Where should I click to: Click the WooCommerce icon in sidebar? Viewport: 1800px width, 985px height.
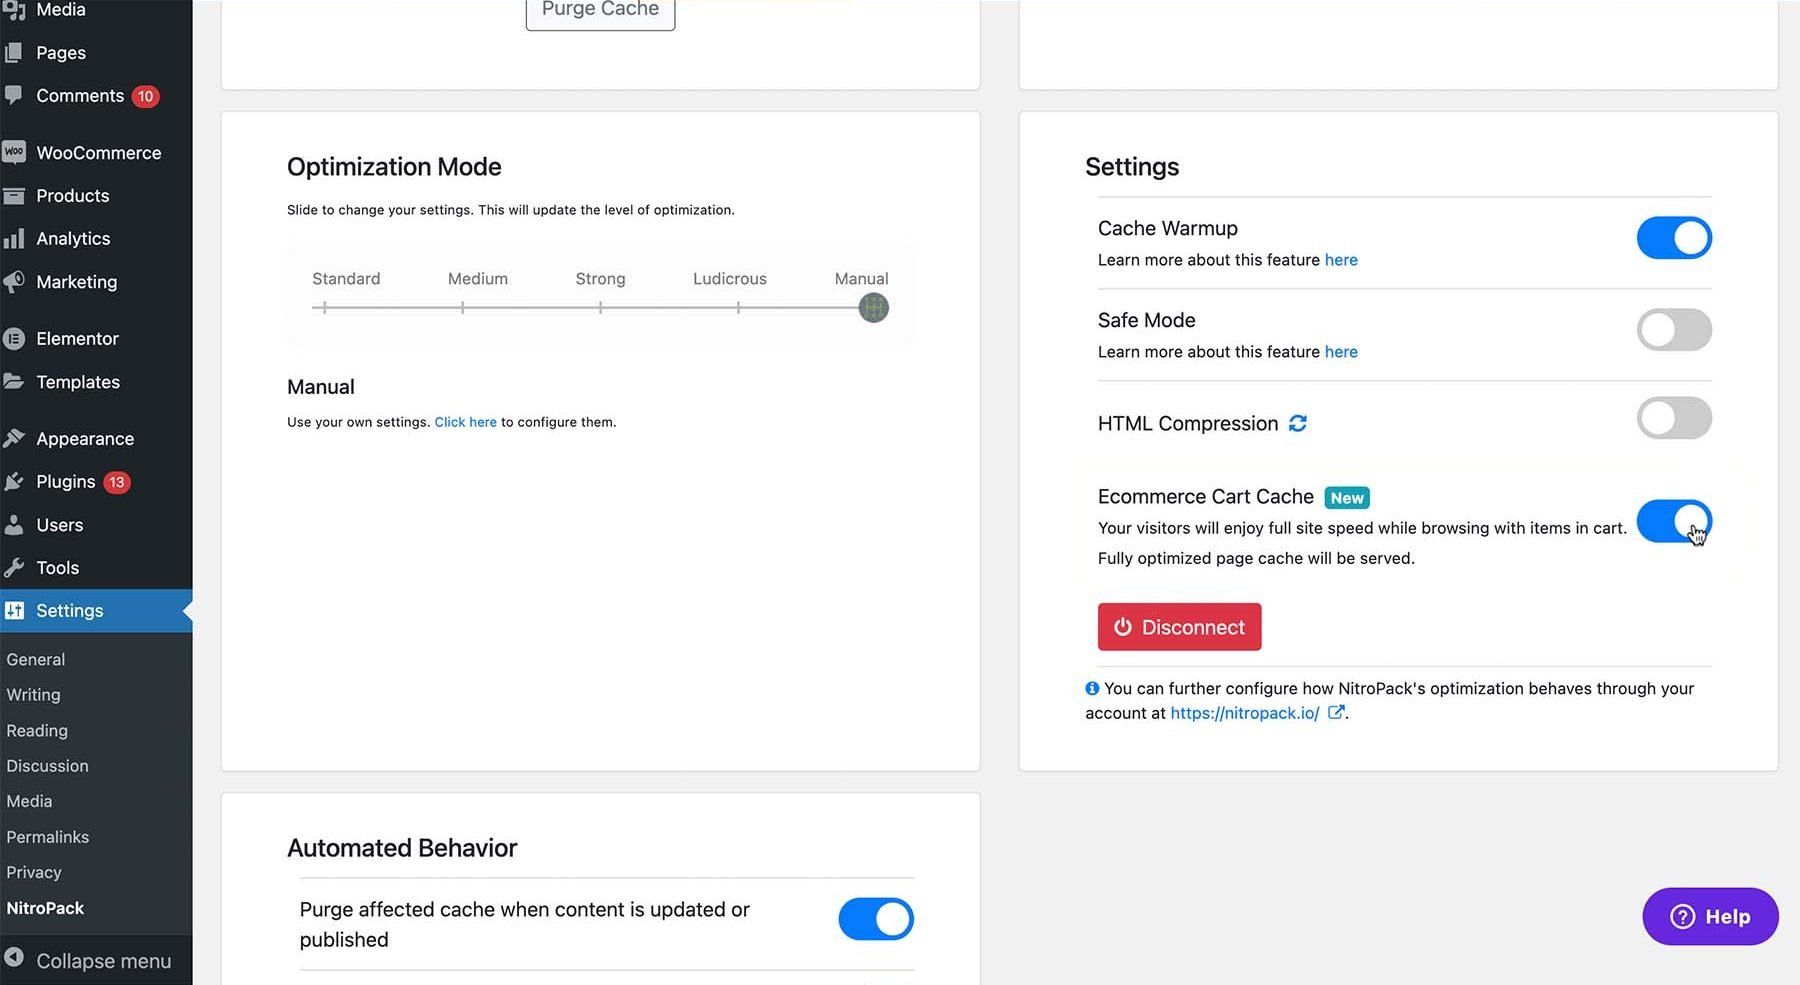14,152
